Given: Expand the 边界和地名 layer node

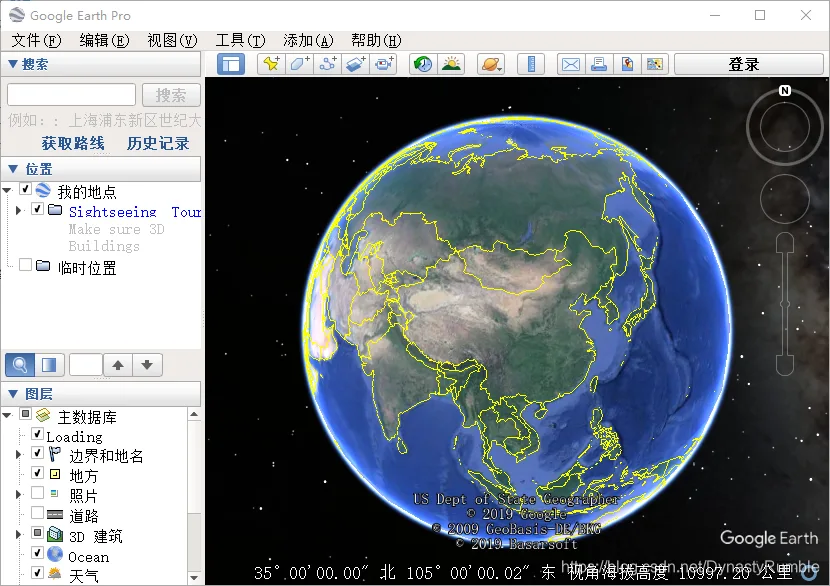Looking at the screenshot, I should (19, 454).
